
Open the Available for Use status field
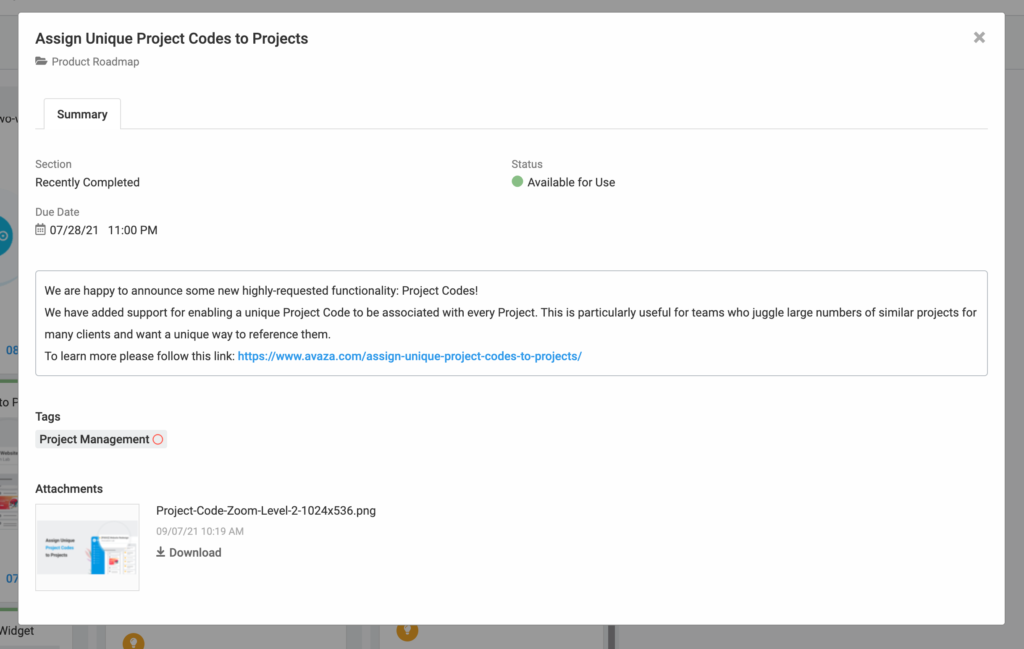[x=571, y=183]
